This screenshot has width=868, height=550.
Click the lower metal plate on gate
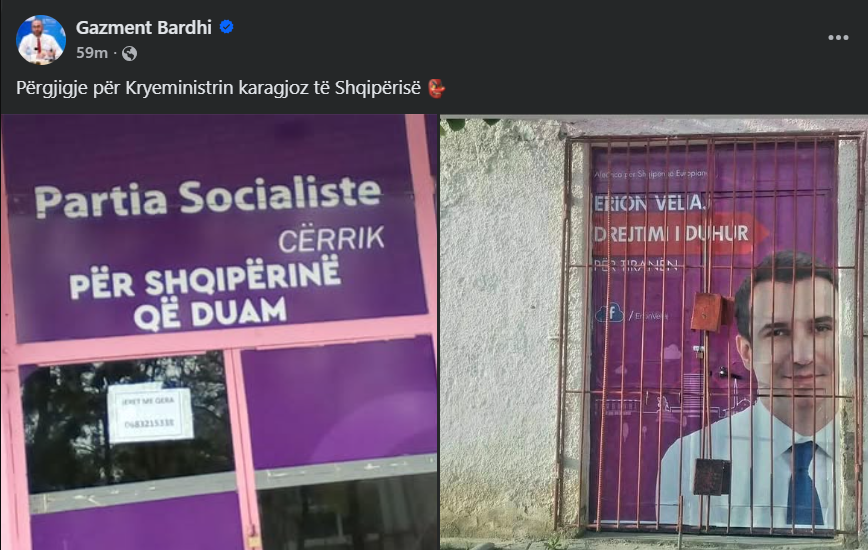coord(712,477)
